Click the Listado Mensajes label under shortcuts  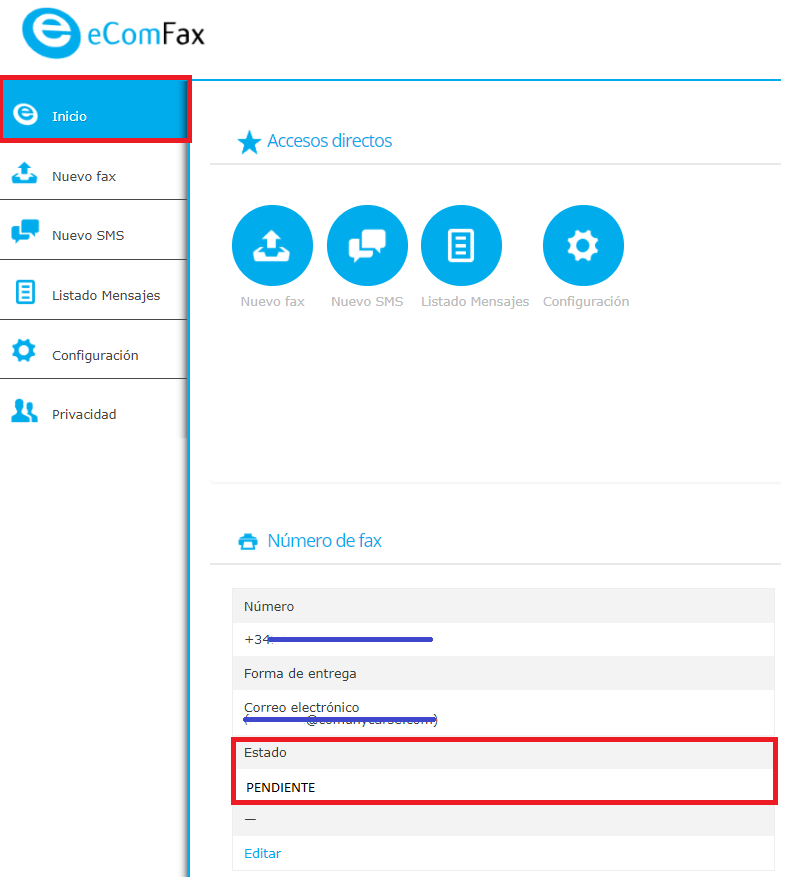475,301
